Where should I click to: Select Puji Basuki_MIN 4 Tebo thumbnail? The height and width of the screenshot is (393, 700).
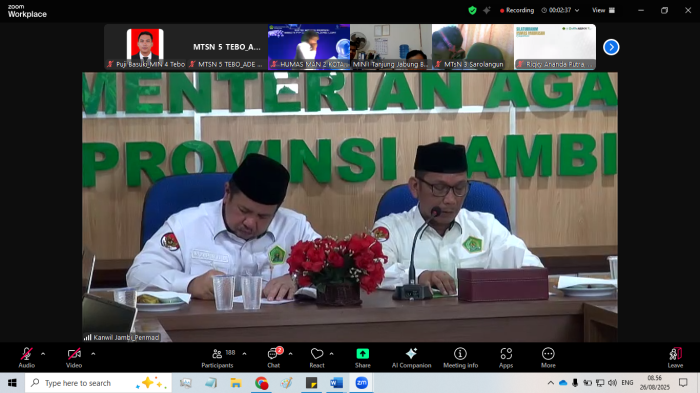[x=145, y=47]
